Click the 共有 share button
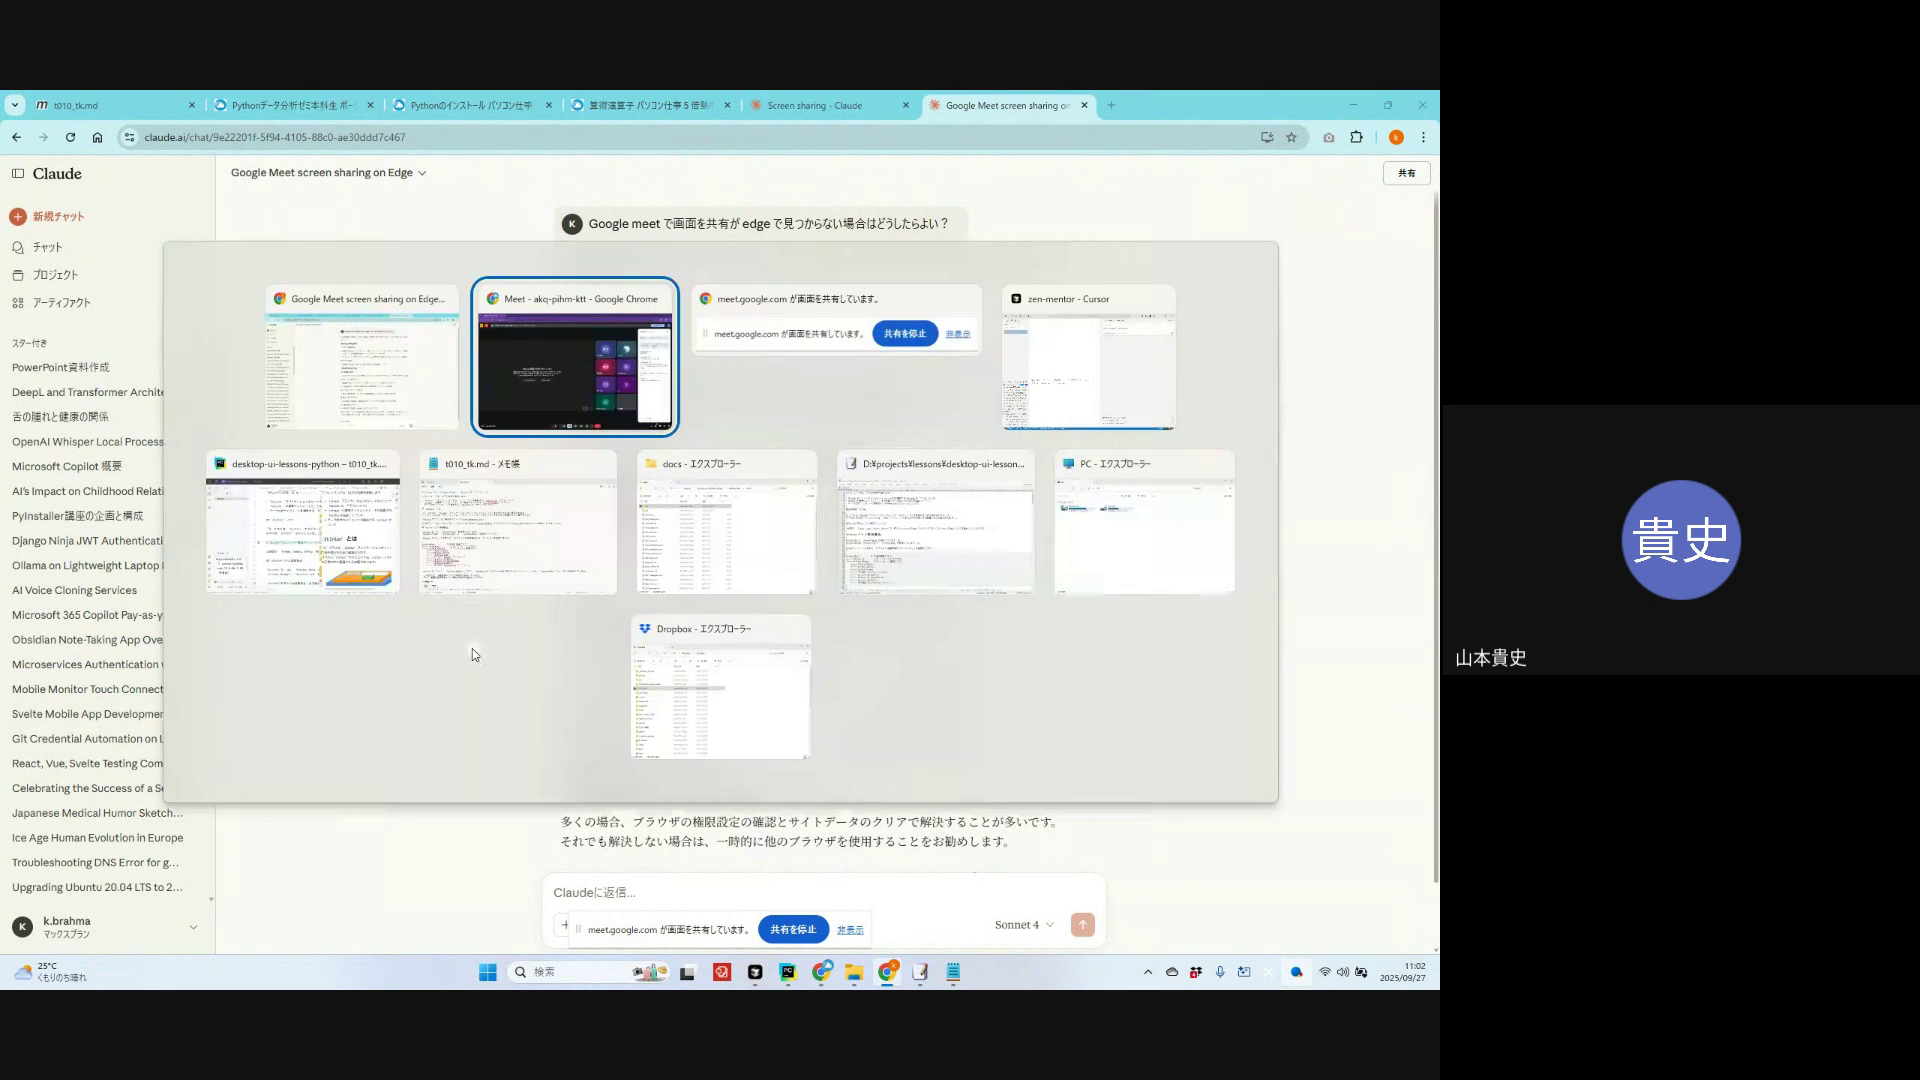Viewport: 1920px width, 1080px height. coord(1406,173)
